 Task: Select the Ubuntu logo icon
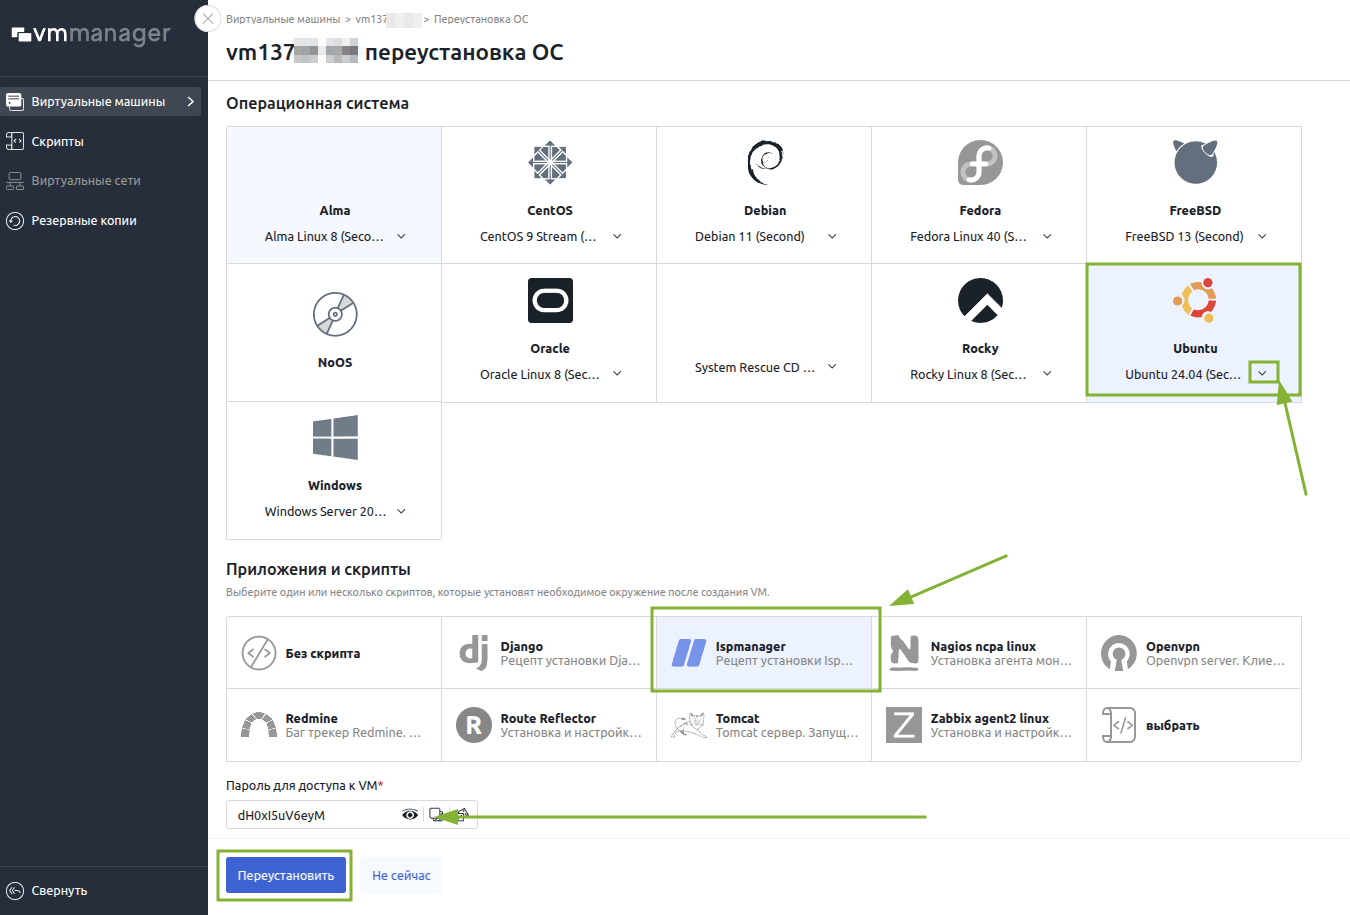[1195, 300]
